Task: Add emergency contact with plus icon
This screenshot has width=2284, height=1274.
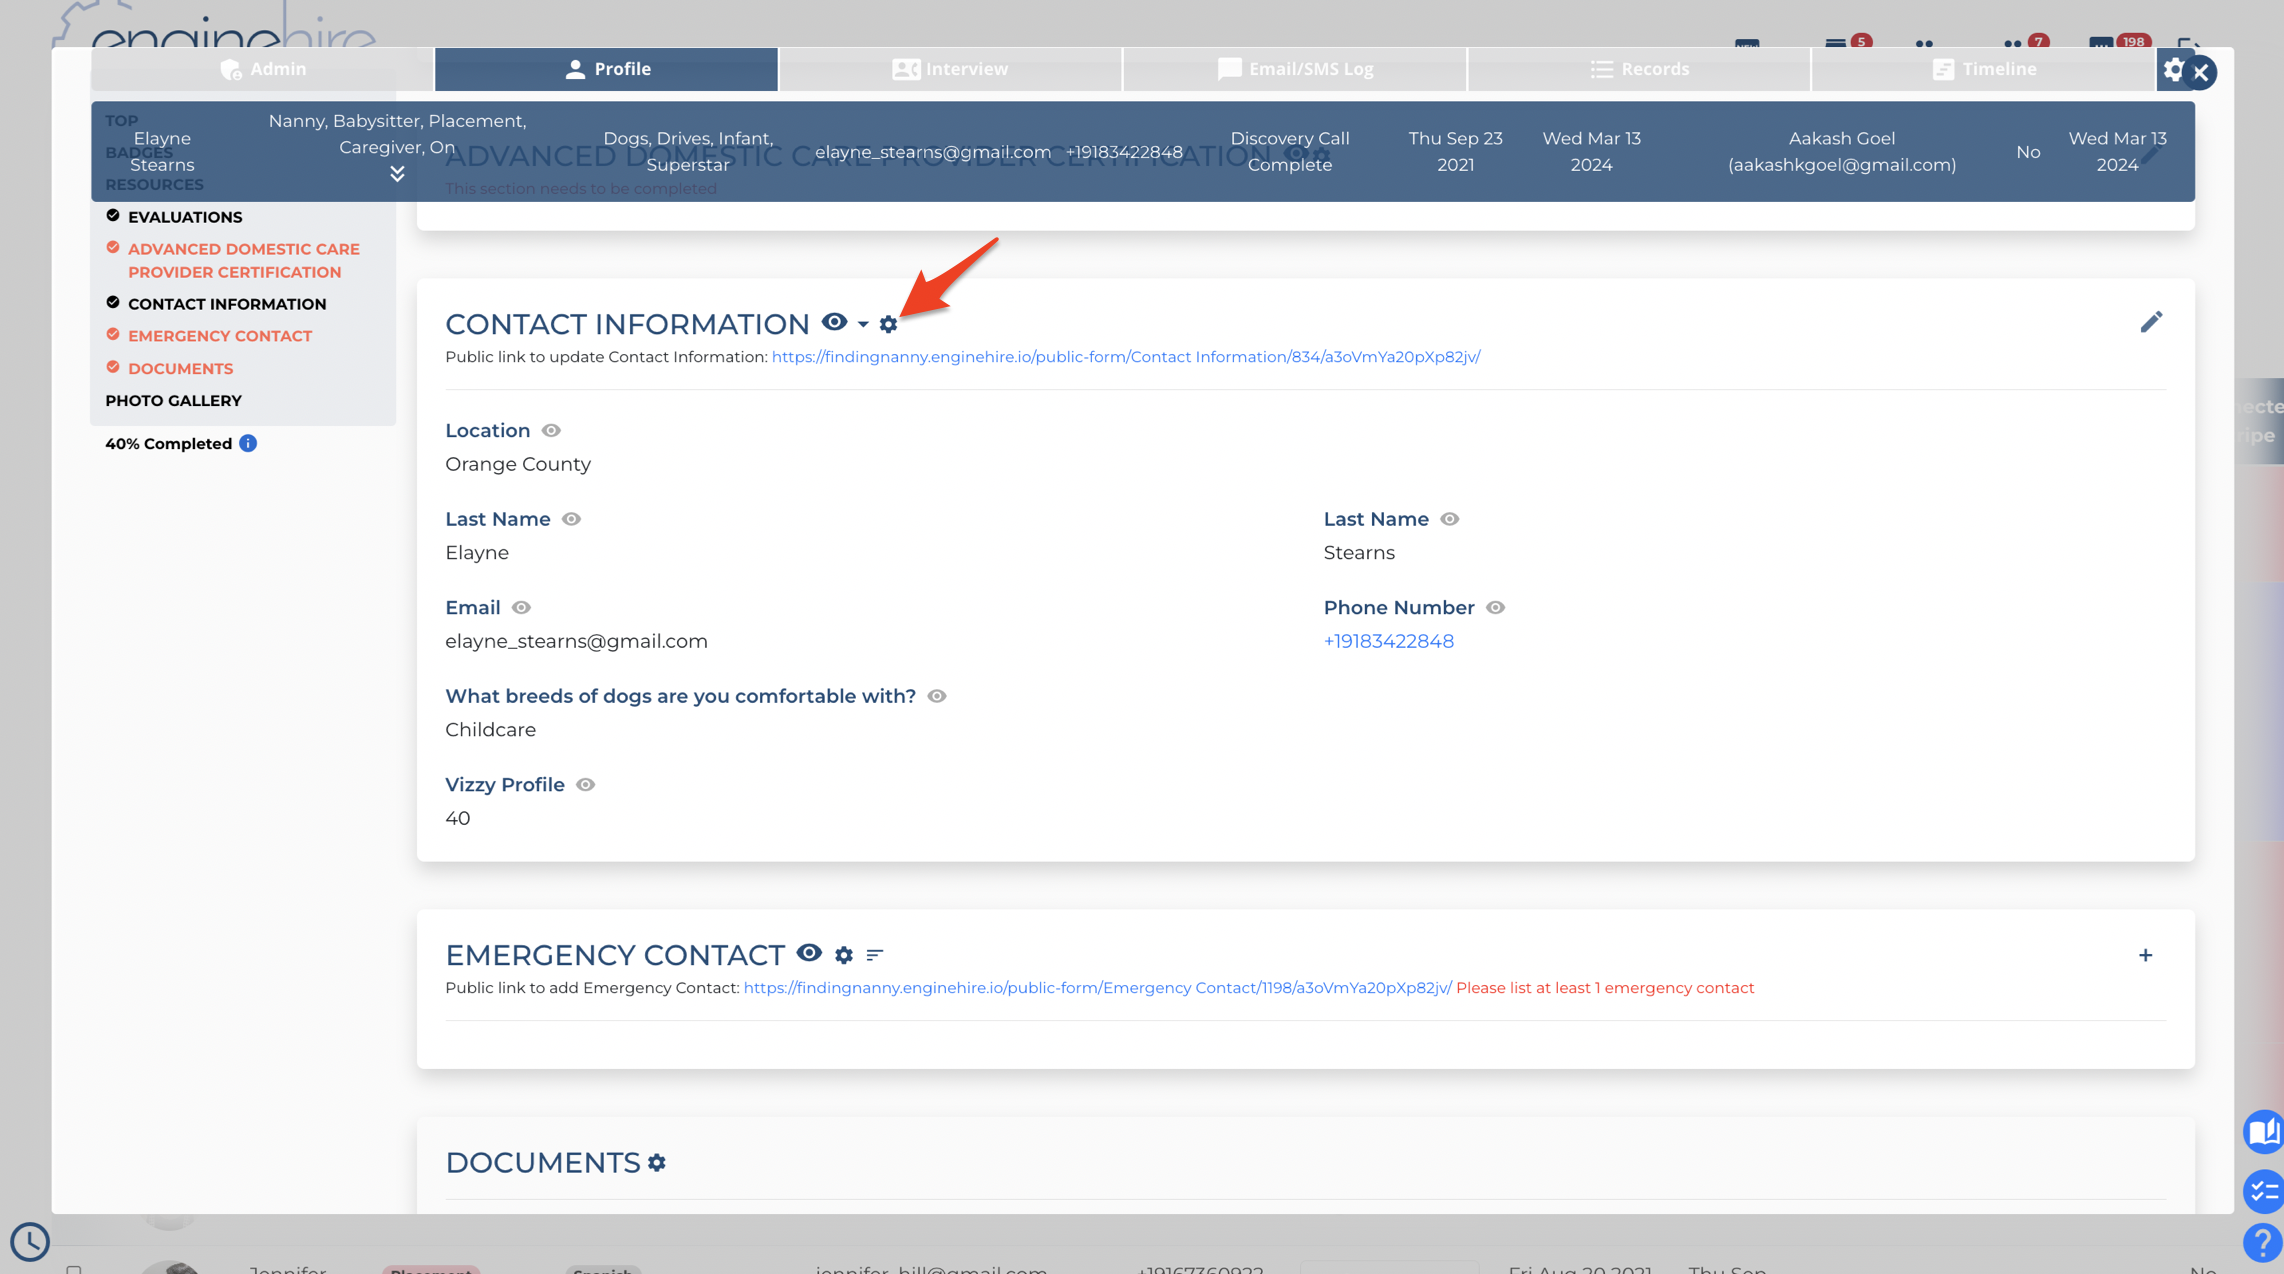Action: click(x=2145, y=955)
